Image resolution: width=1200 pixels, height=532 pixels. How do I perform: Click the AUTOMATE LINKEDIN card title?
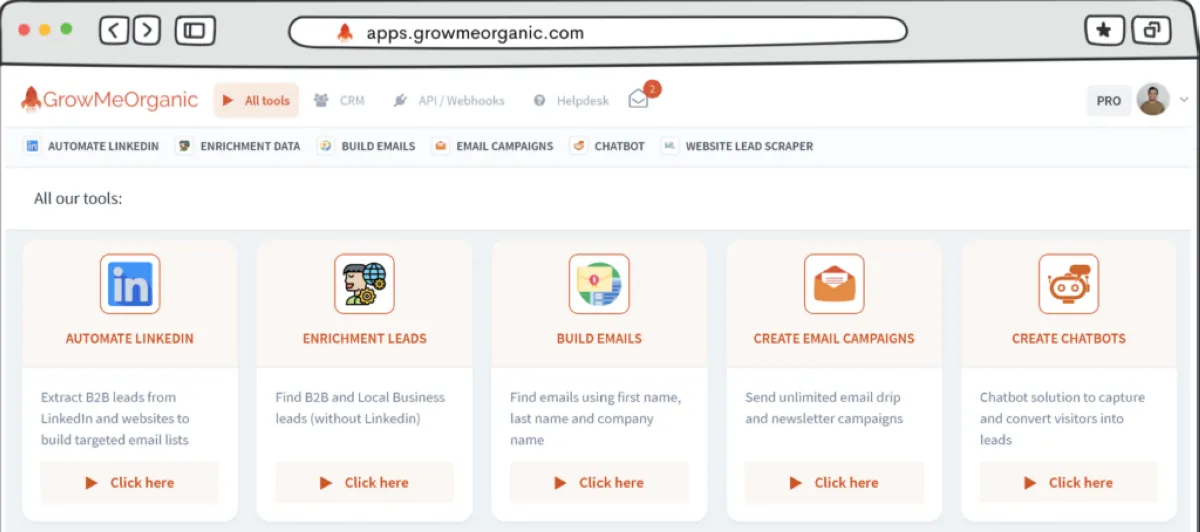click(130, 339)
